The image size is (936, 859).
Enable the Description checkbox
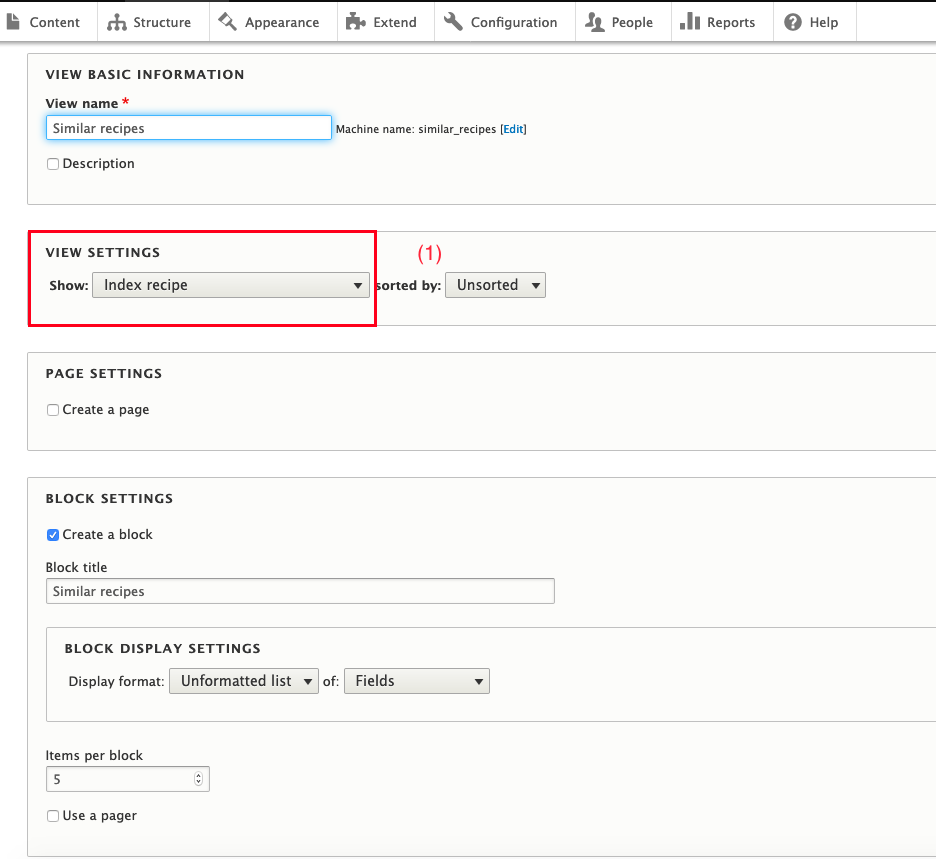tap(53, 164)
